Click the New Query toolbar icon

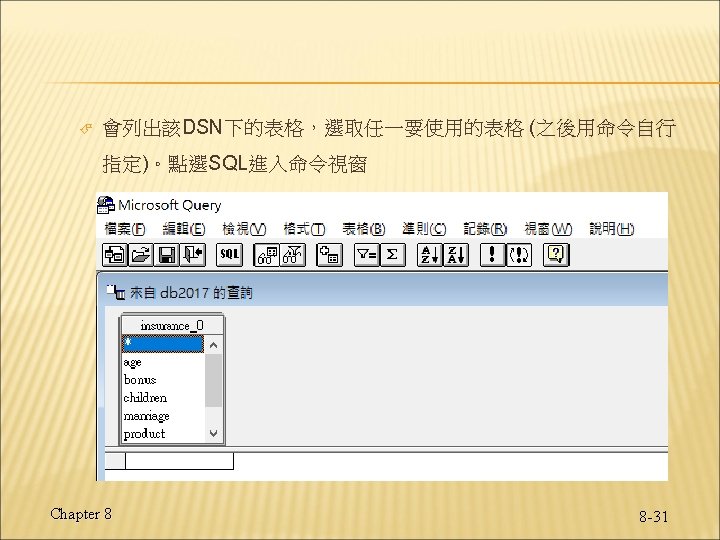click(x=114, y=255)
